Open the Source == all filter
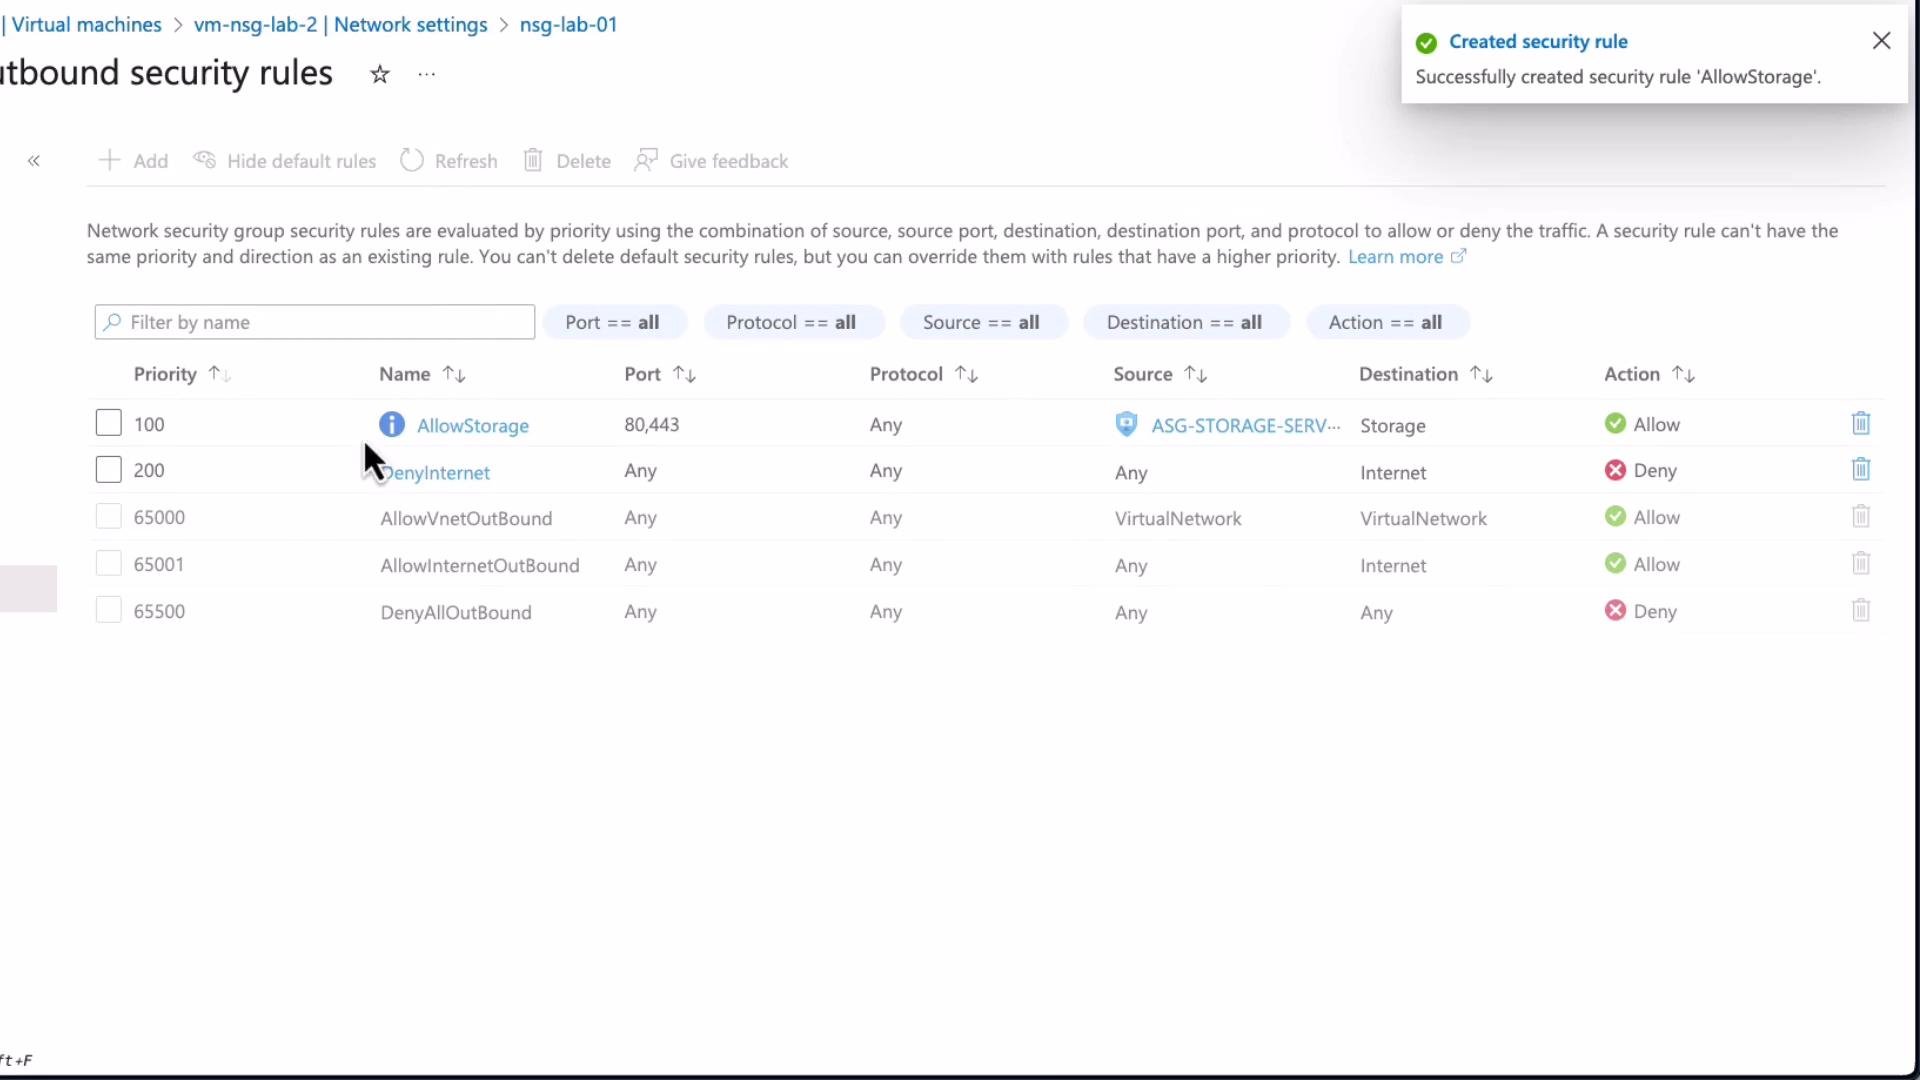The width and height of the screenshot is (1920, 1080). point(982,322)
